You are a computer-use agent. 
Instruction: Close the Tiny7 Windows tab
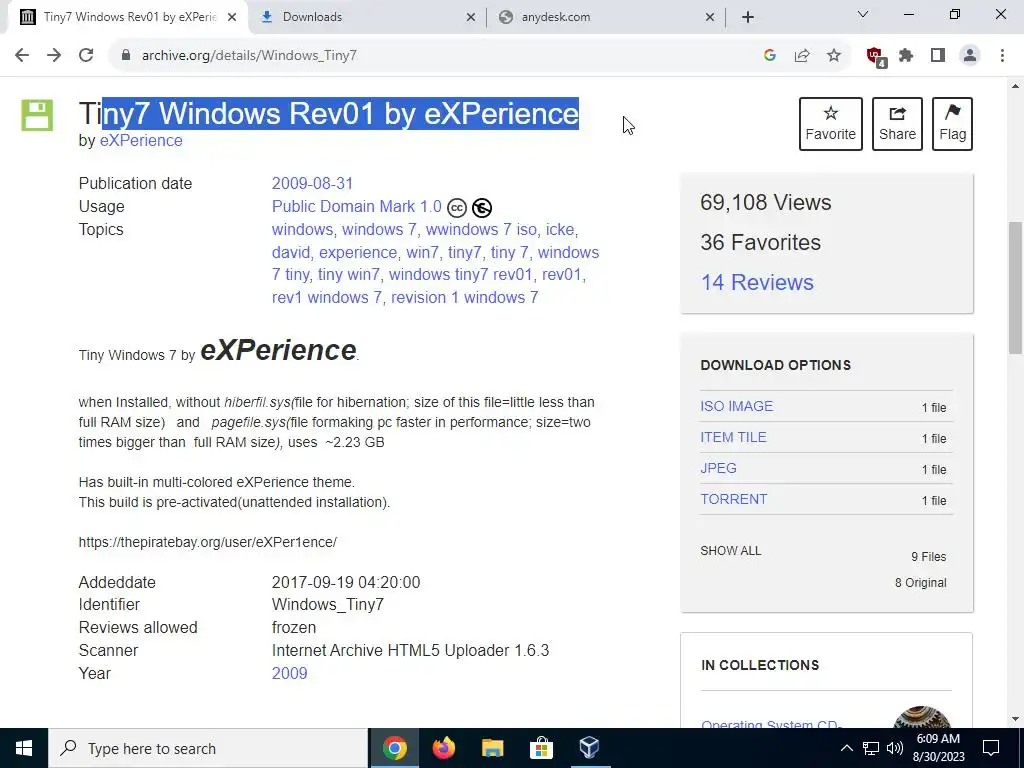(232, 18)
